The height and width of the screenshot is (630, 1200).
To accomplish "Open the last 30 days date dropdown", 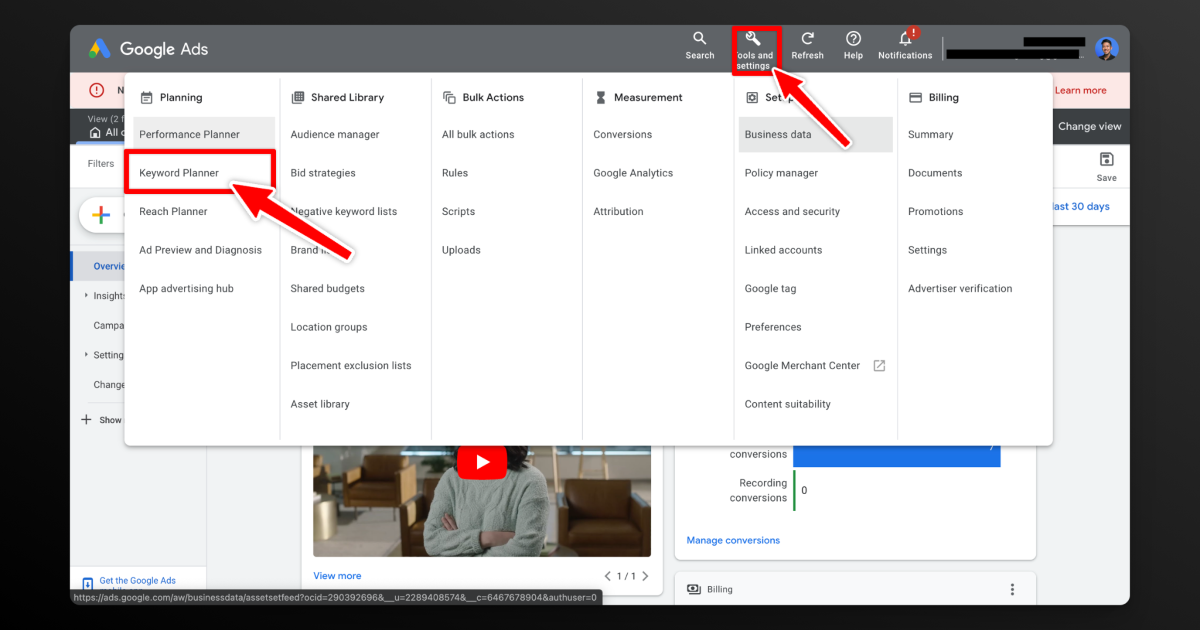I will [1081, 207].
